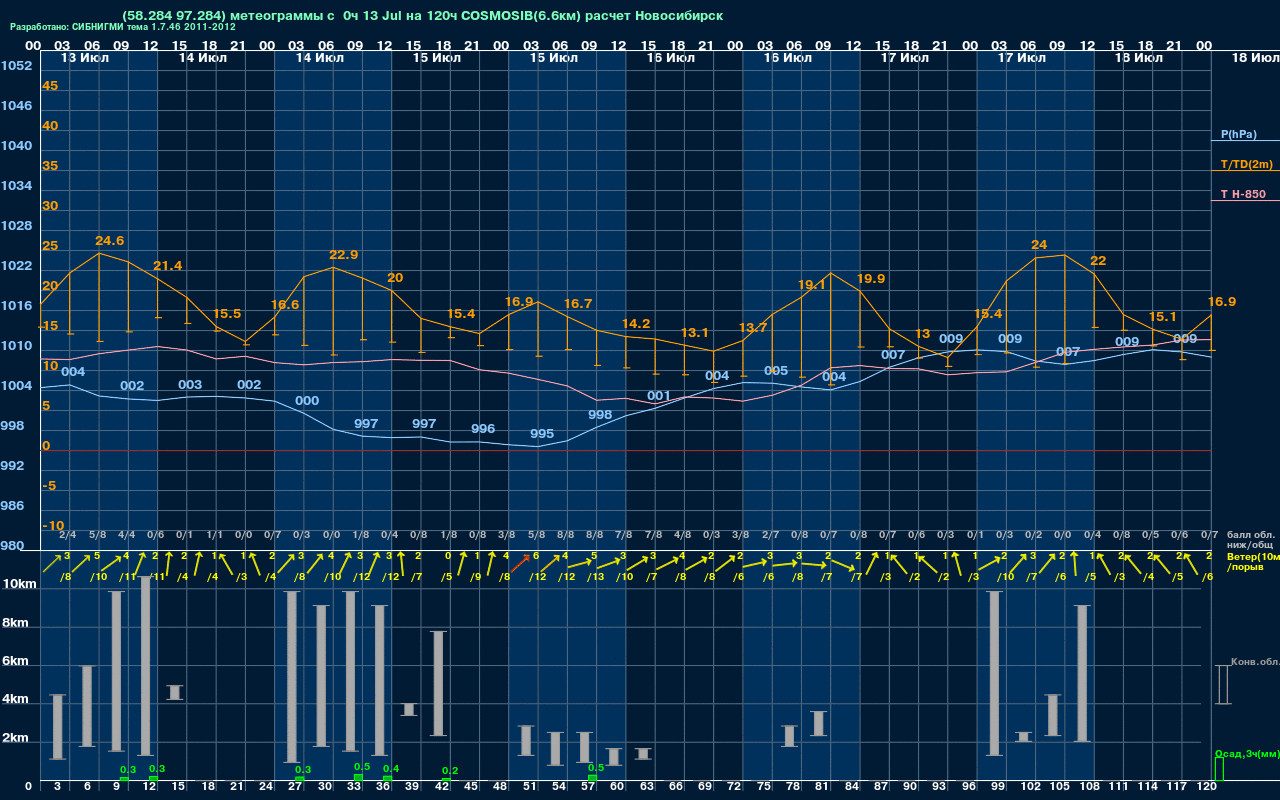Click the /13 wind gust value
The image size is (1280, 800).
(x=595, y=577)
